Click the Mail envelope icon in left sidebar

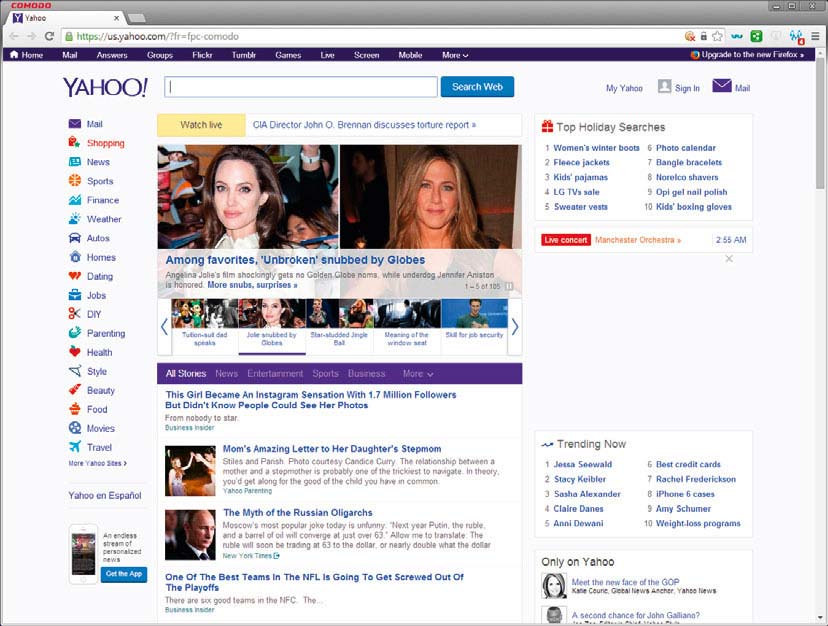[x=74, y=124]
